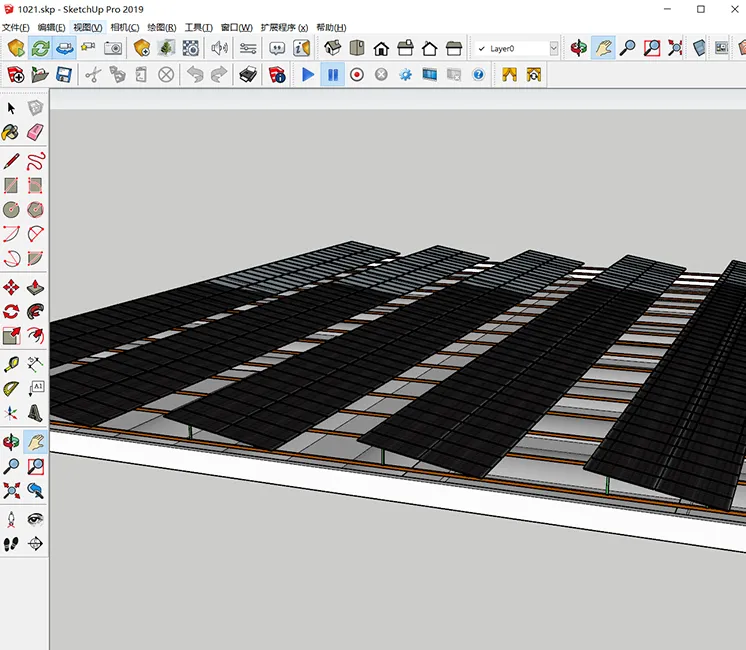
Task: Click the floppy disk Save icon
Action: [x=63, y=74]
